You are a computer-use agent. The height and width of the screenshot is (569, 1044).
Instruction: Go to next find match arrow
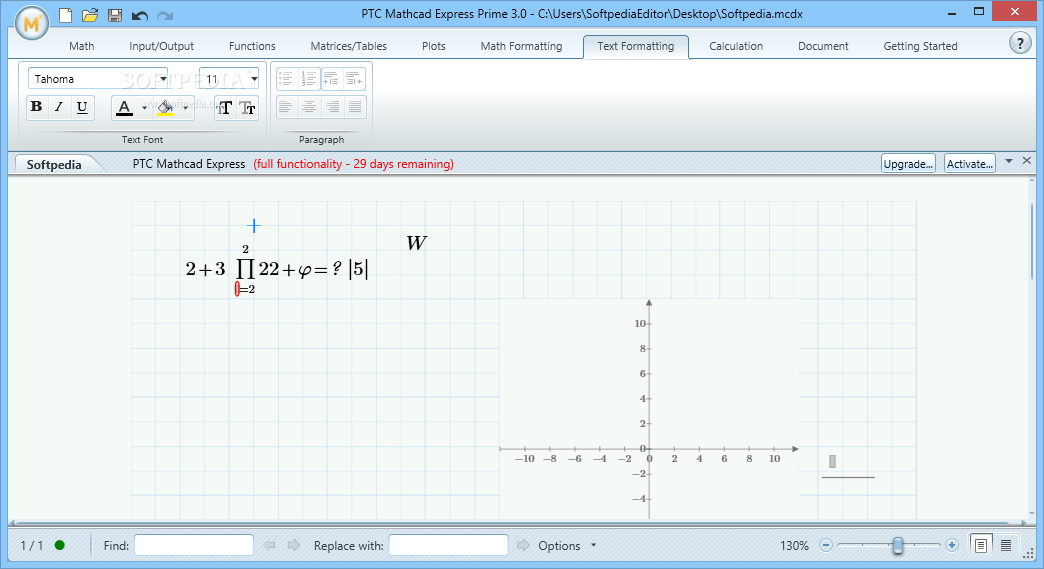point(294,545)
